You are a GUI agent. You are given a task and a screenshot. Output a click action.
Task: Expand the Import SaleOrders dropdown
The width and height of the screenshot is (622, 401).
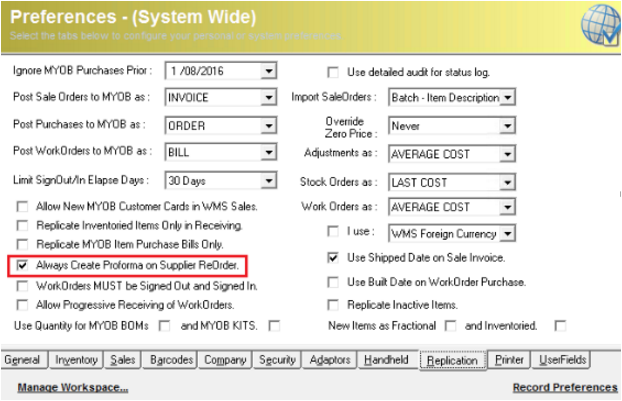click(x=507, y=97)
